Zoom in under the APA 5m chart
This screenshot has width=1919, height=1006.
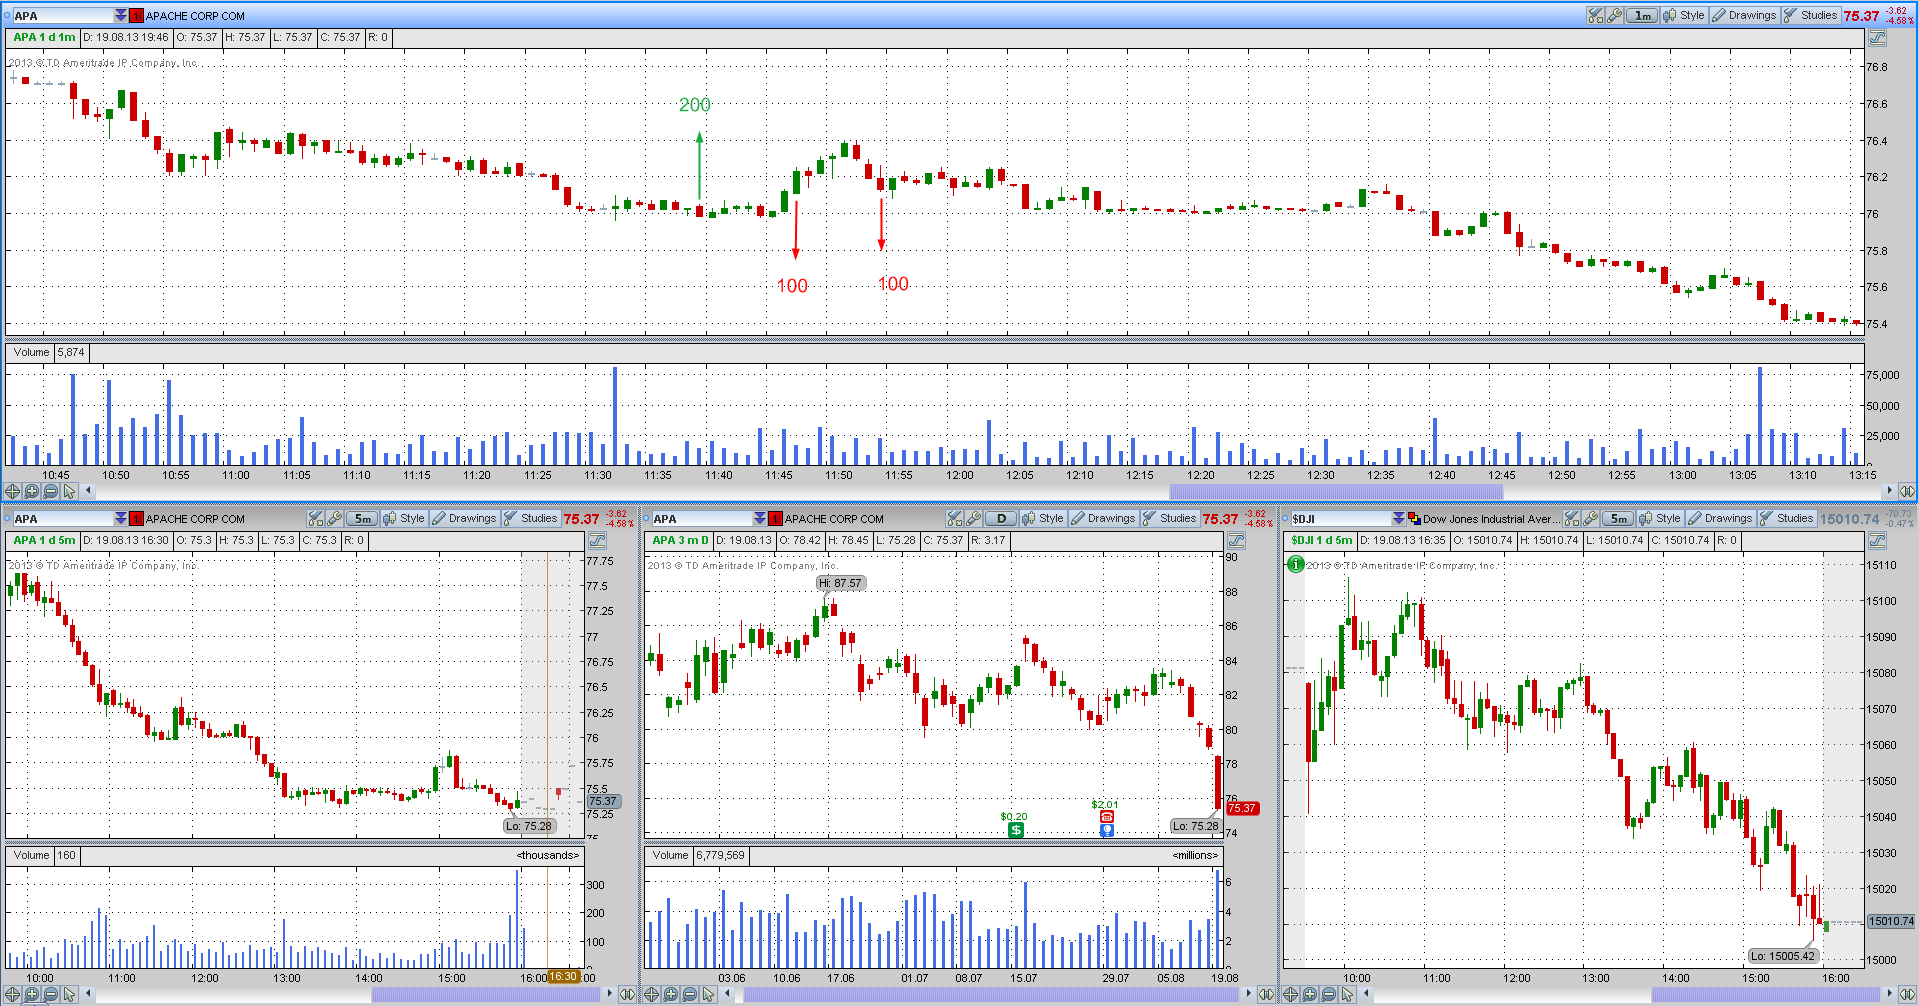pyautogui.click(x=31, y=994)
